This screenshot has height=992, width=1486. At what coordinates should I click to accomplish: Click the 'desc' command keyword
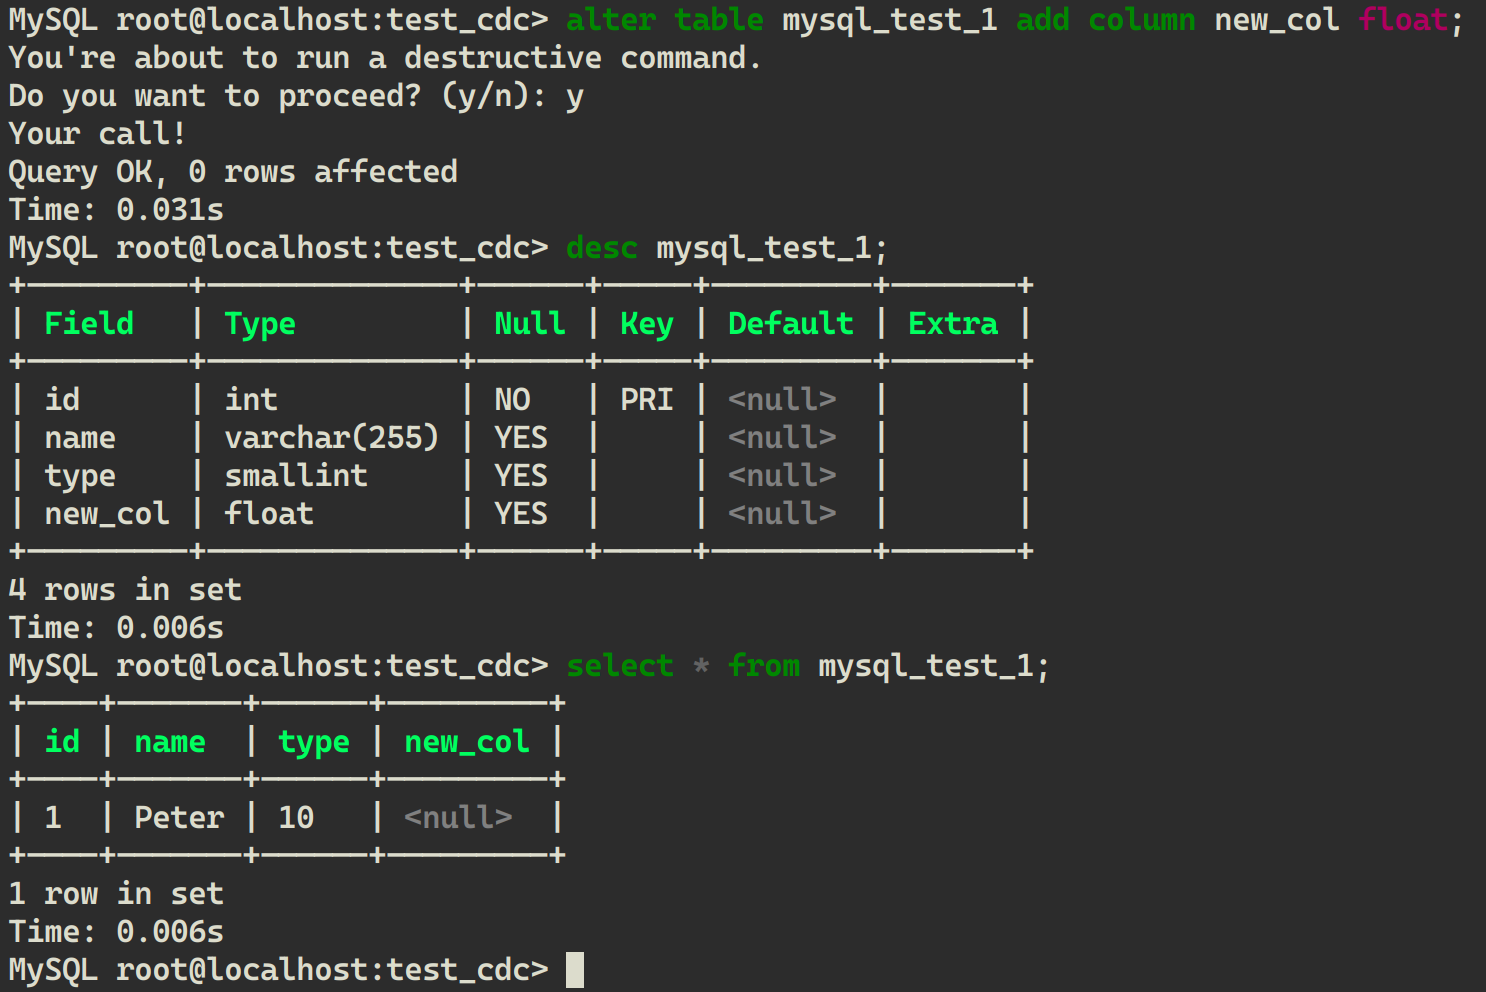(x=602, y=248)
